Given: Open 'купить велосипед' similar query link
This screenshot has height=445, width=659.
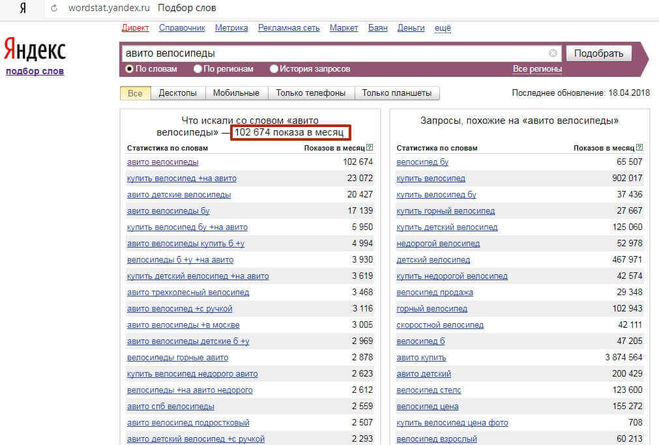Looking at the screenshot, I should pos(431,179).
